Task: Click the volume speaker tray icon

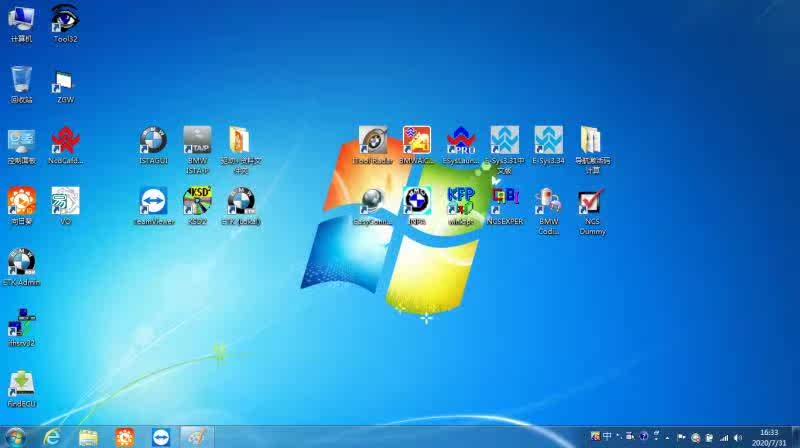Action: [738, 437]
